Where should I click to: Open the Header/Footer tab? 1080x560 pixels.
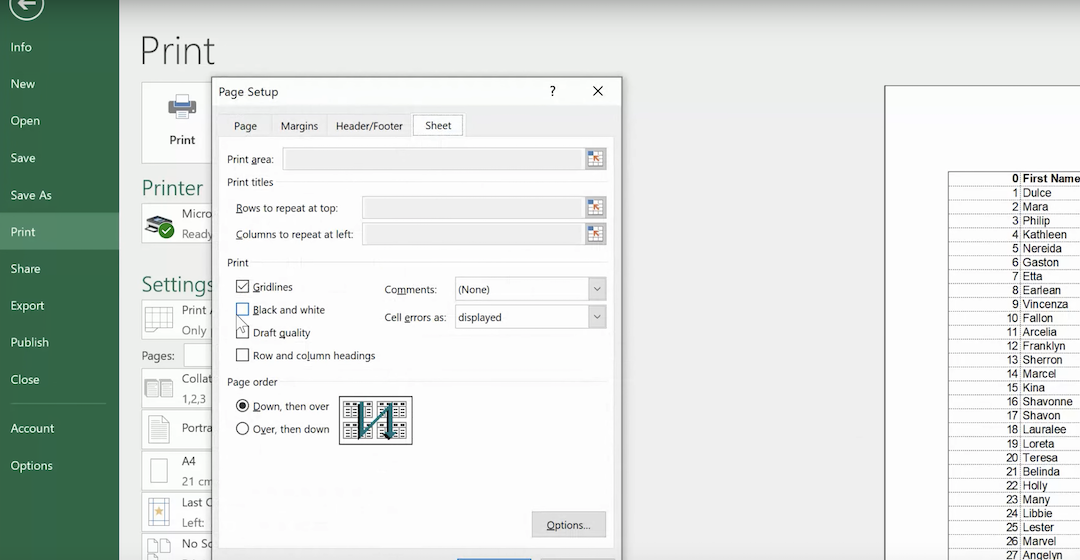click(369, 126)
